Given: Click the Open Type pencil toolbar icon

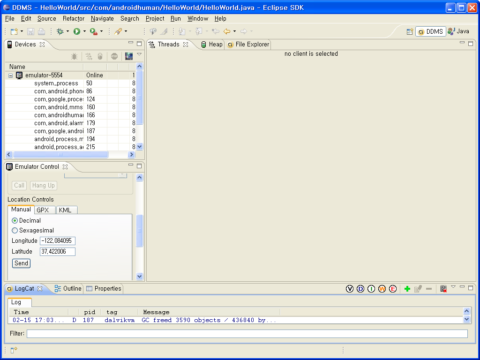Looking at the screenshot, I should point(118,31).
